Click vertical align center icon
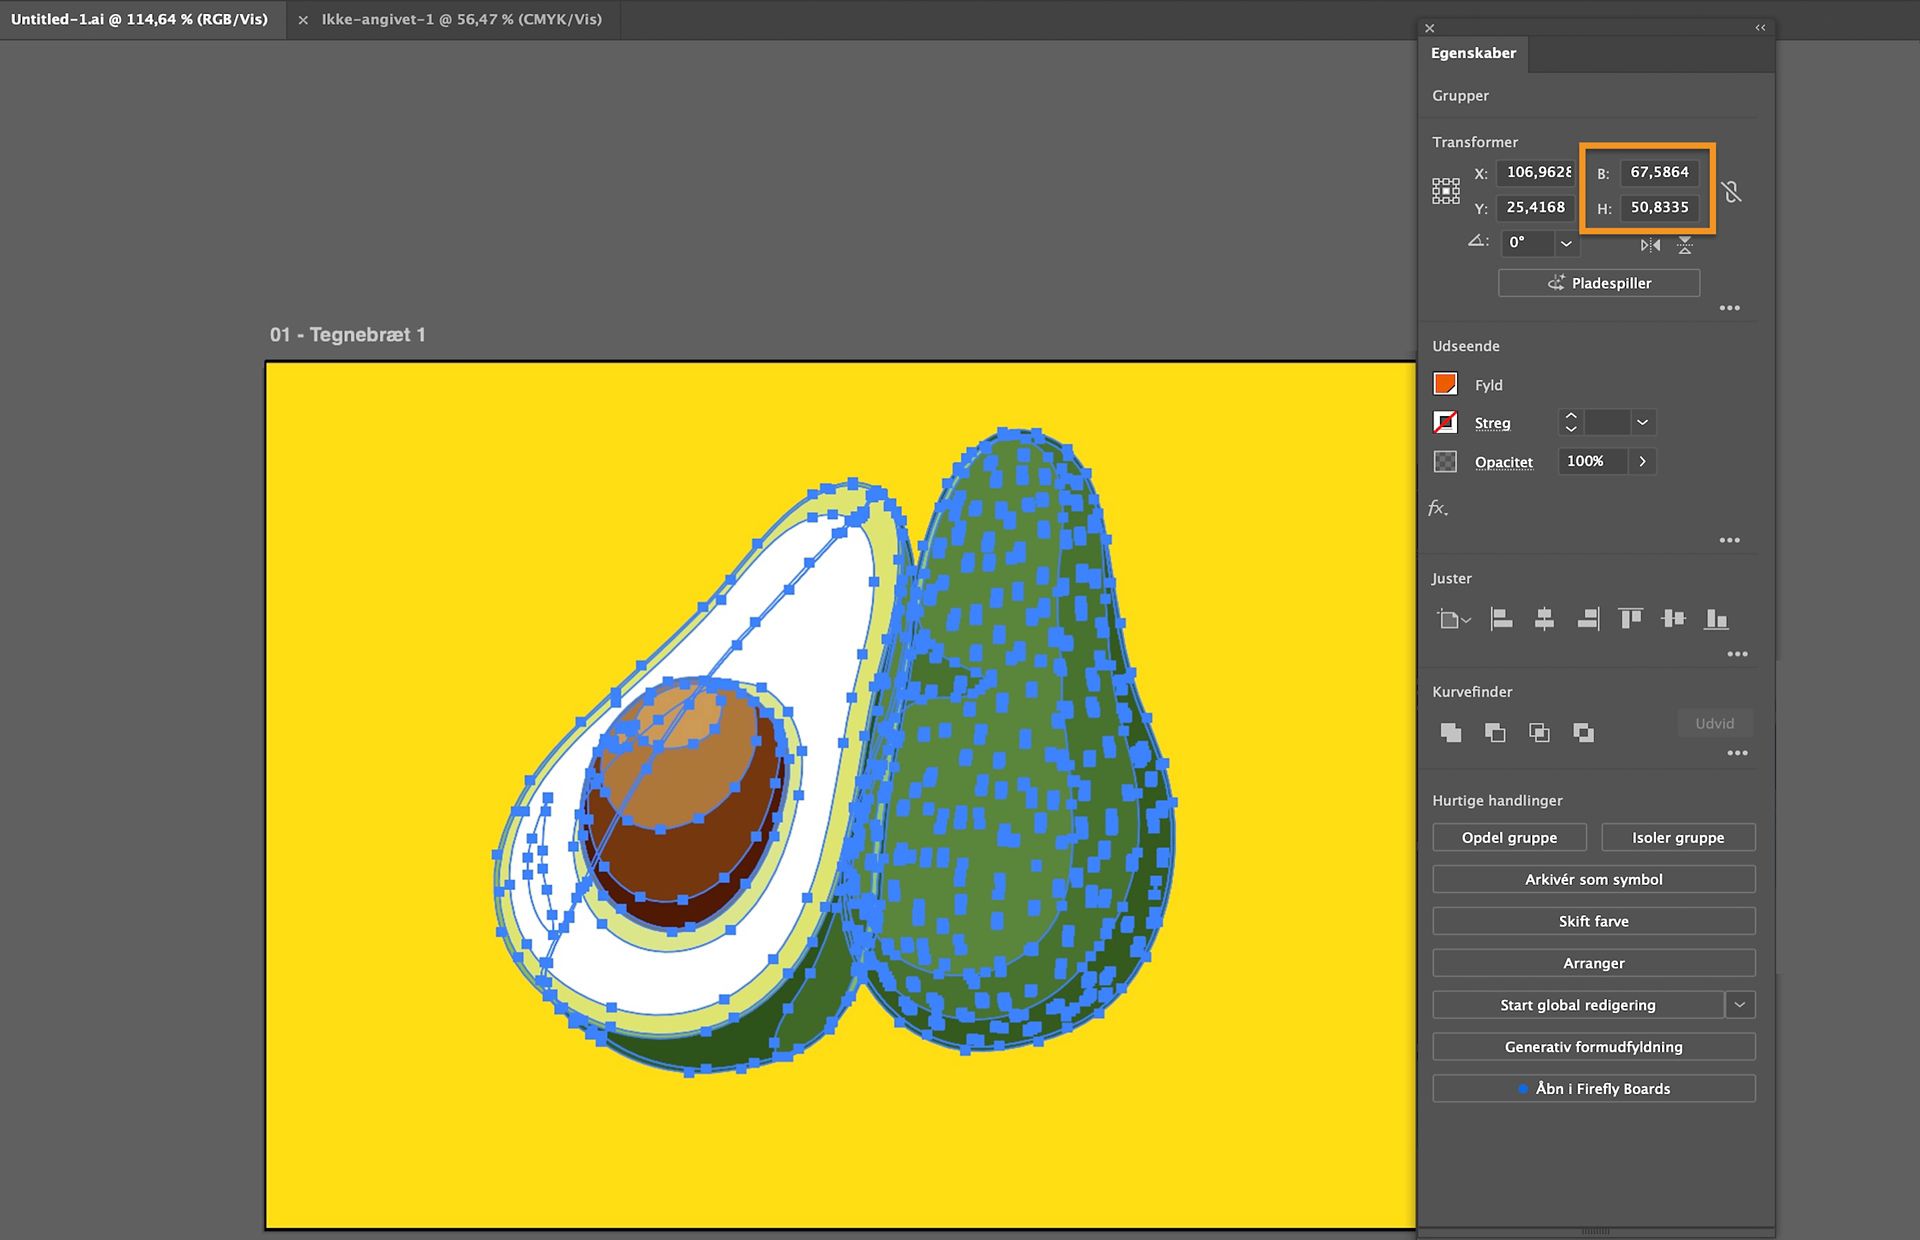1920x1240 pixels. point(1673,619)
